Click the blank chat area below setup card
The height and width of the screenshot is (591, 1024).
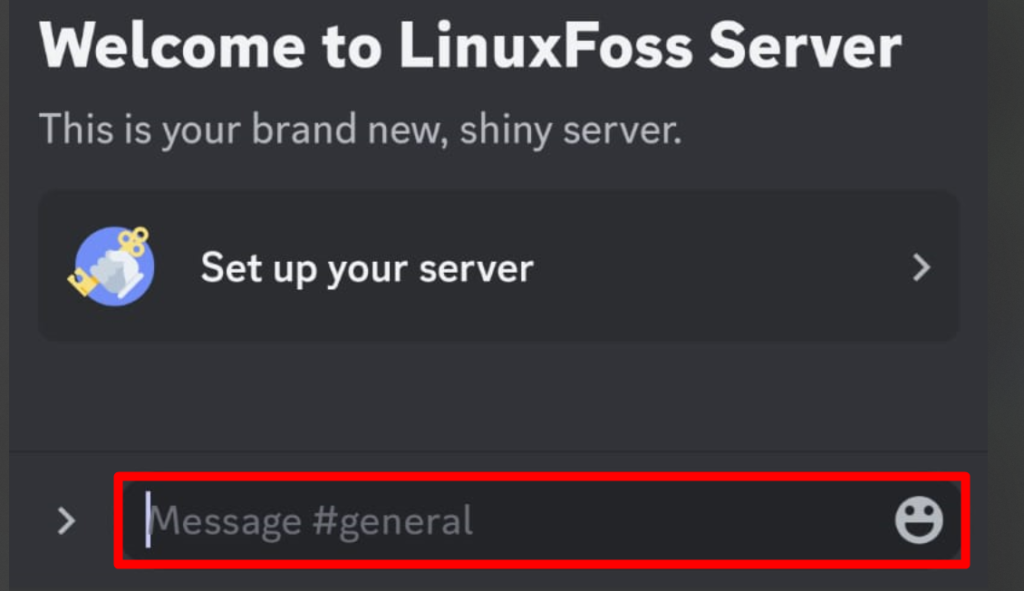499,395
